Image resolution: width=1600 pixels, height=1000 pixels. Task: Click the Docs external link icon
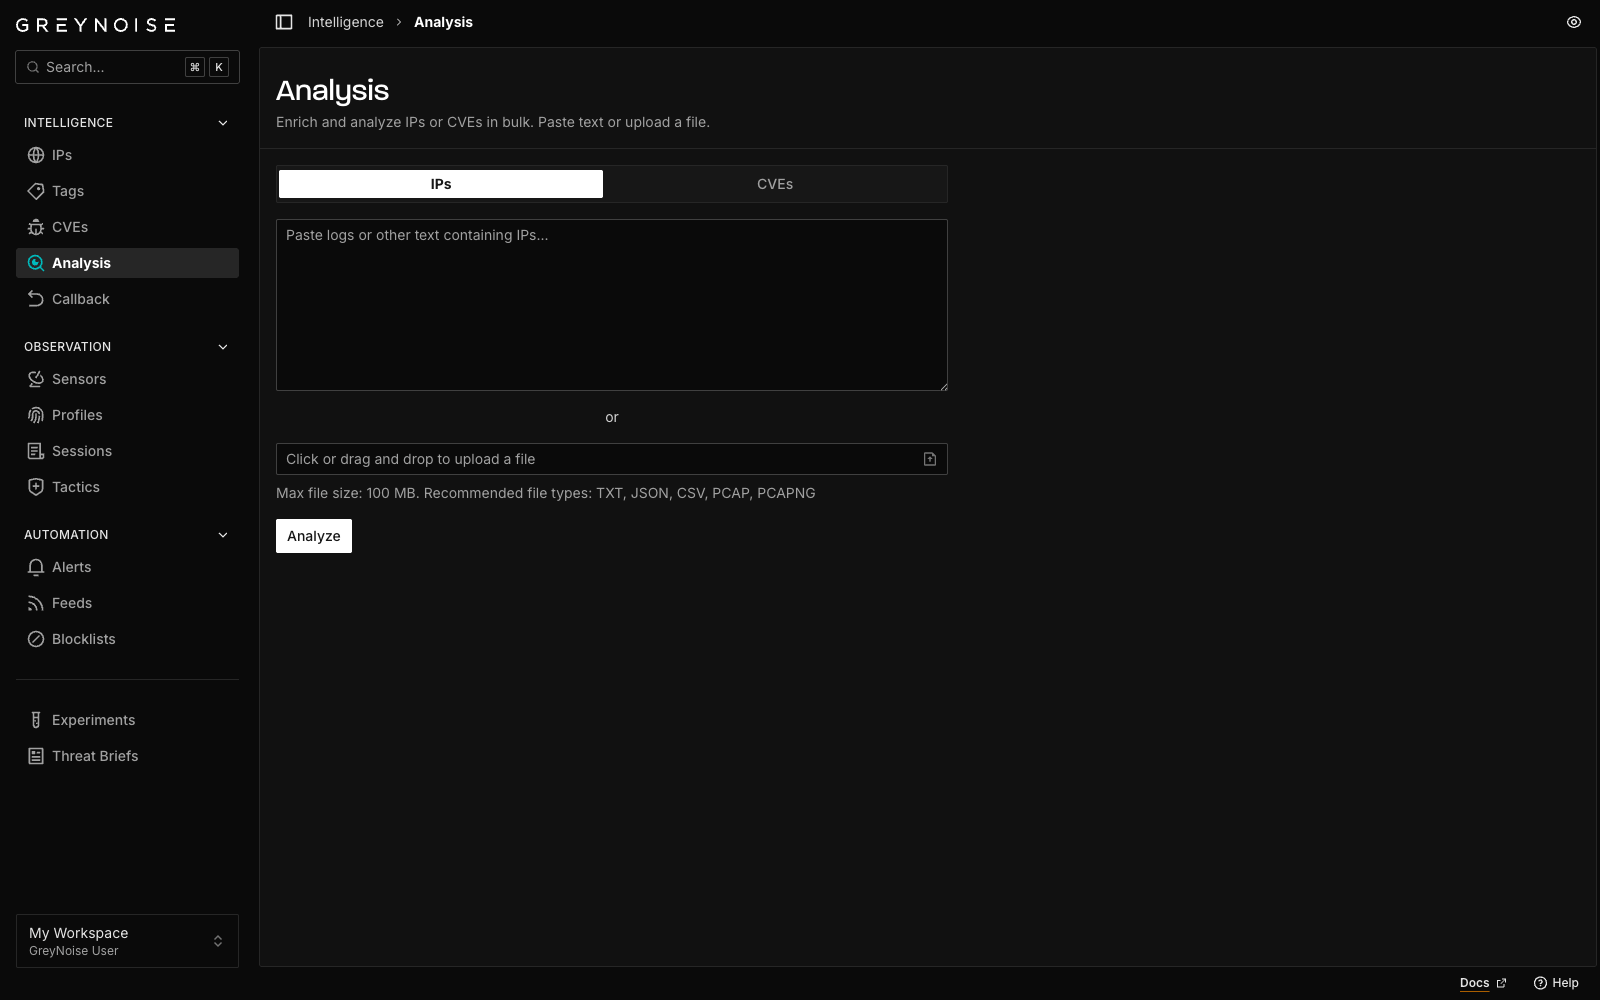click(x=1501, y=983)
